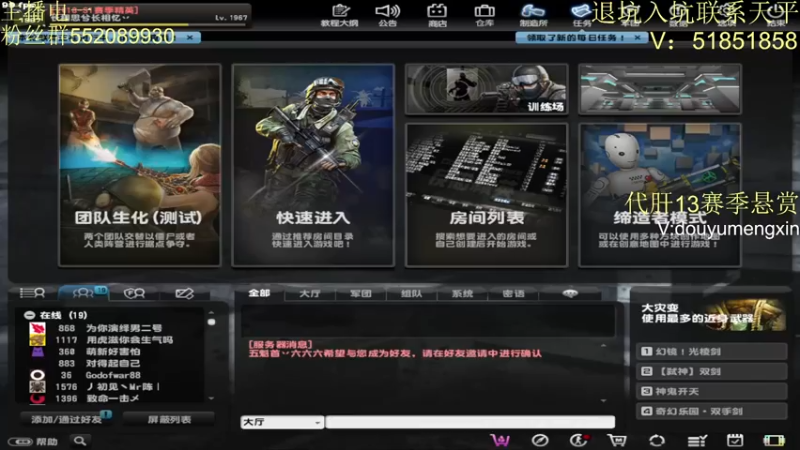Switch chat to the 组队 tab
This screenshot has width=800, height=450.
(x=411, y=293)
